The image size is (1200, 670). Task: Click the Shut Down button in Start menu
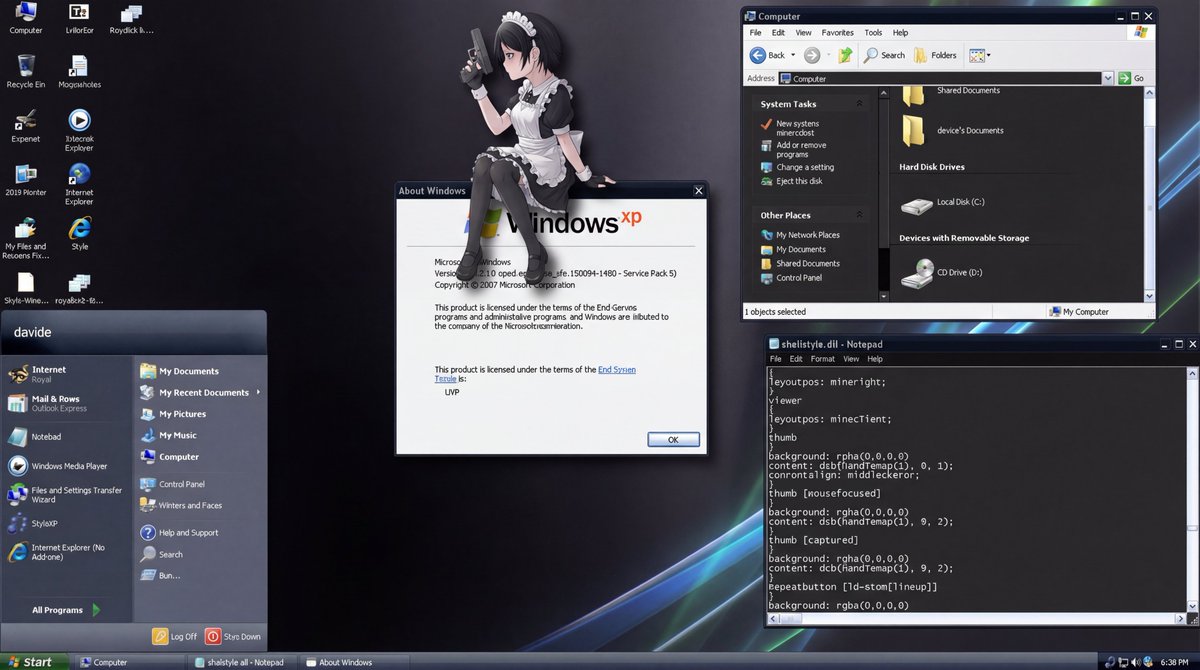pyautogui.click(x=233, y=636)
